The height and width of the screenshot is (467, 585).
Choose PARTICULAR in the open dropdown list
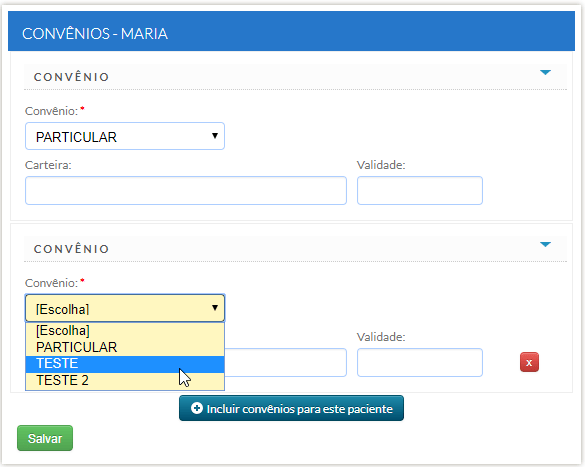click(x=125, y=347)
